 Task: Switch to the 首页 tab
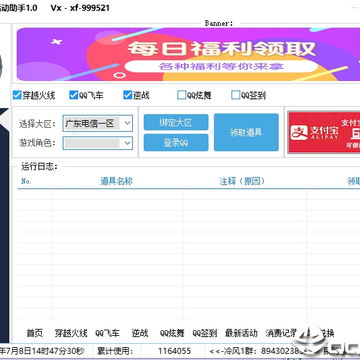click(x=35, y=333)
